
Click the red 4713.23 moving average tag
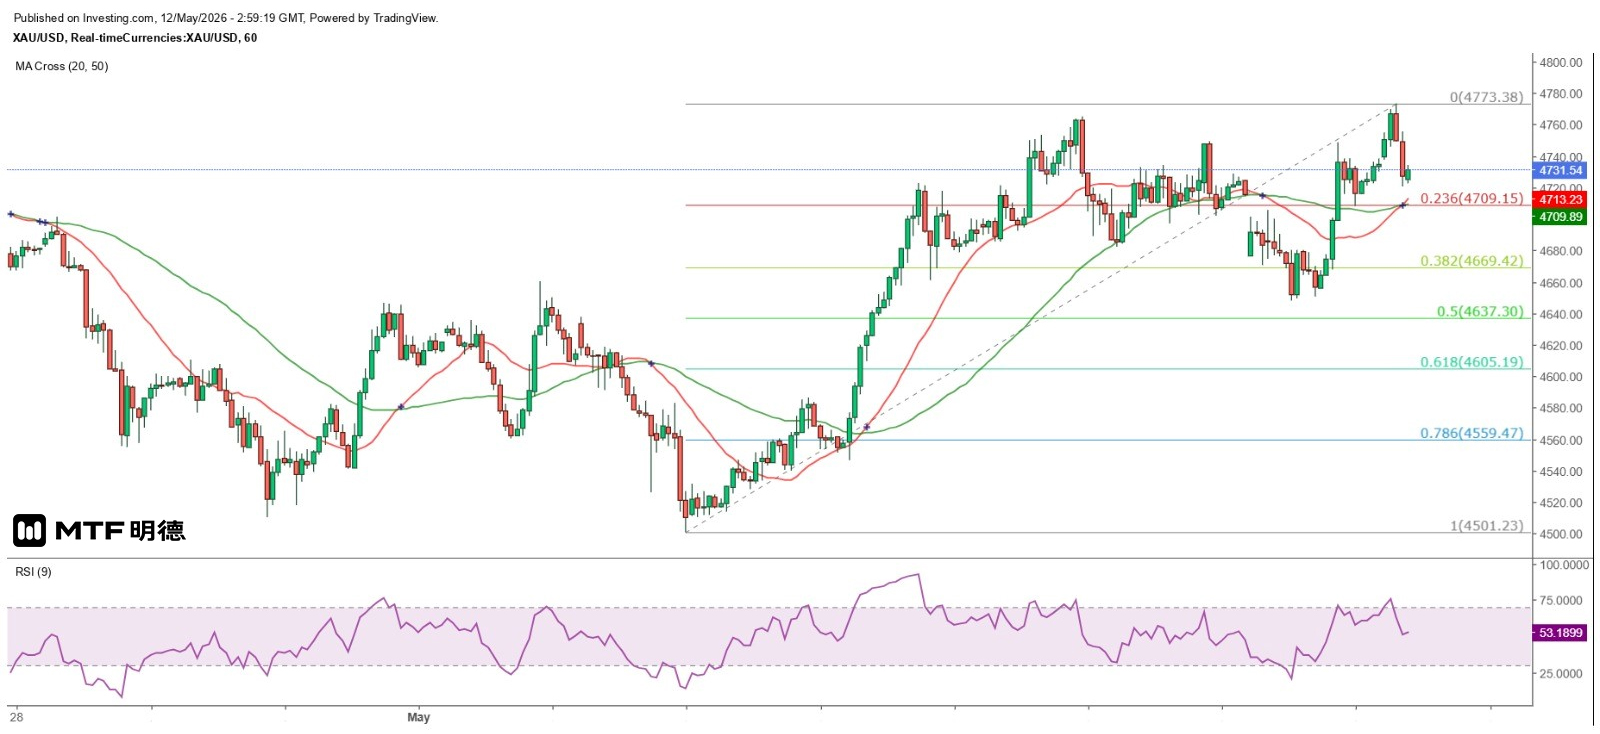click(x=1560, y=200)
